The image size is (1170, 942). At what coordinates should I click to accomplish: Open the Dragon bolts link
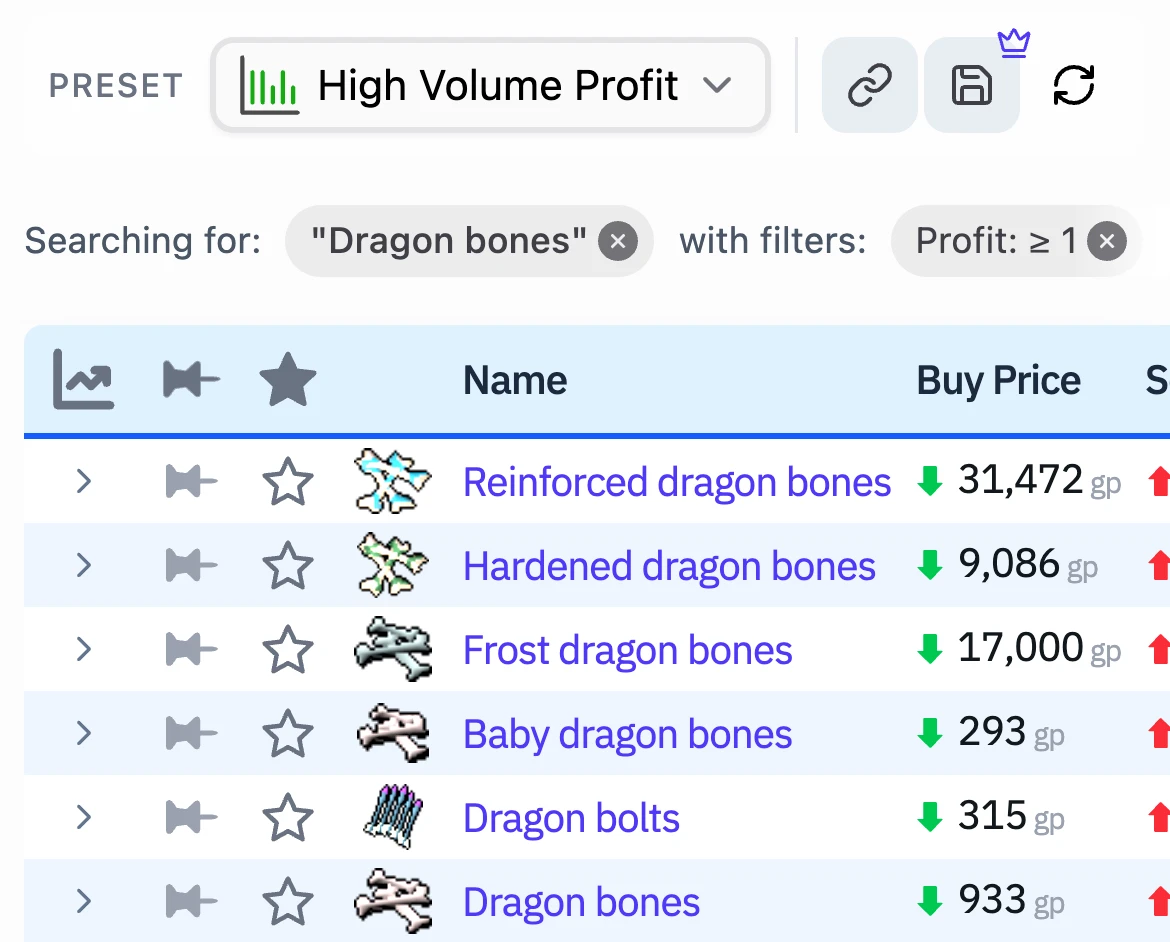pyautogui.click(x=572, y=818)
